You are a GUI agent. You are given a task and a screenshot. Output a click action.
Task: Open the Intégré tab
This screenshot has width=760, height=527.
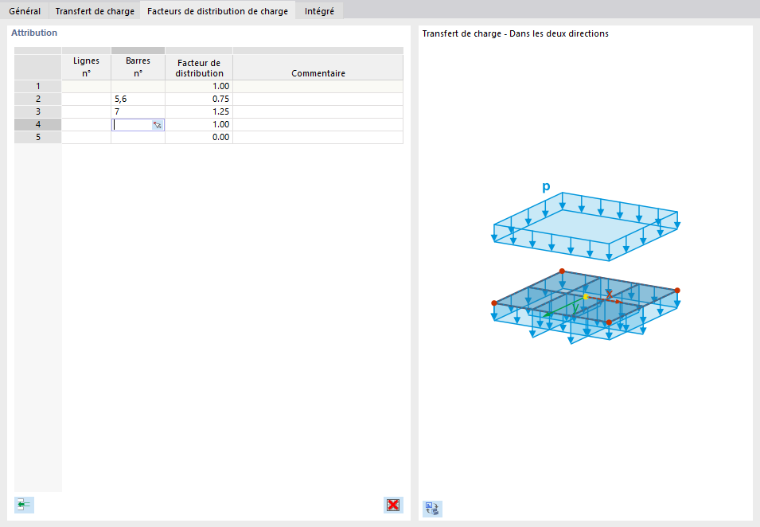pyautogui.click(x=319, y=11)
